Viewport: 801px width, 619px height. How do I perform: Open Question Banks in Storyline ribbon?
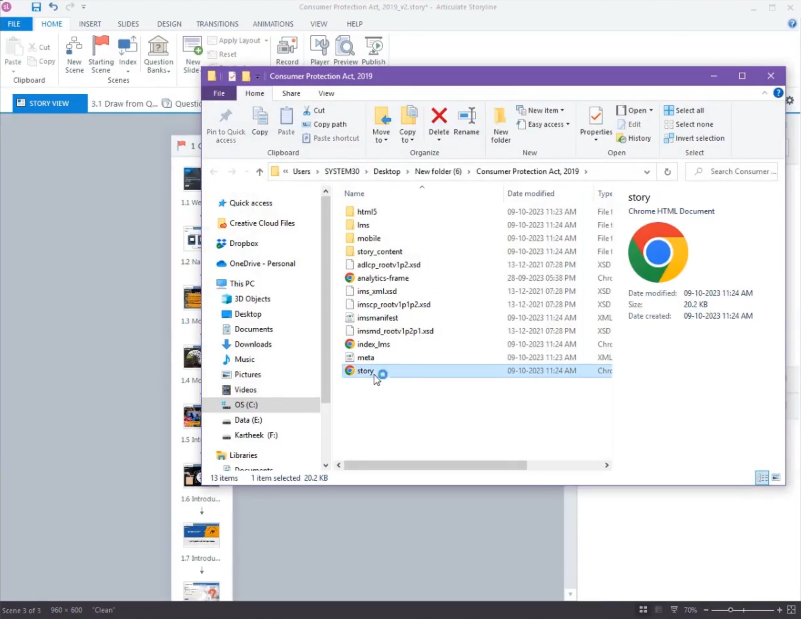coord(158,55)
